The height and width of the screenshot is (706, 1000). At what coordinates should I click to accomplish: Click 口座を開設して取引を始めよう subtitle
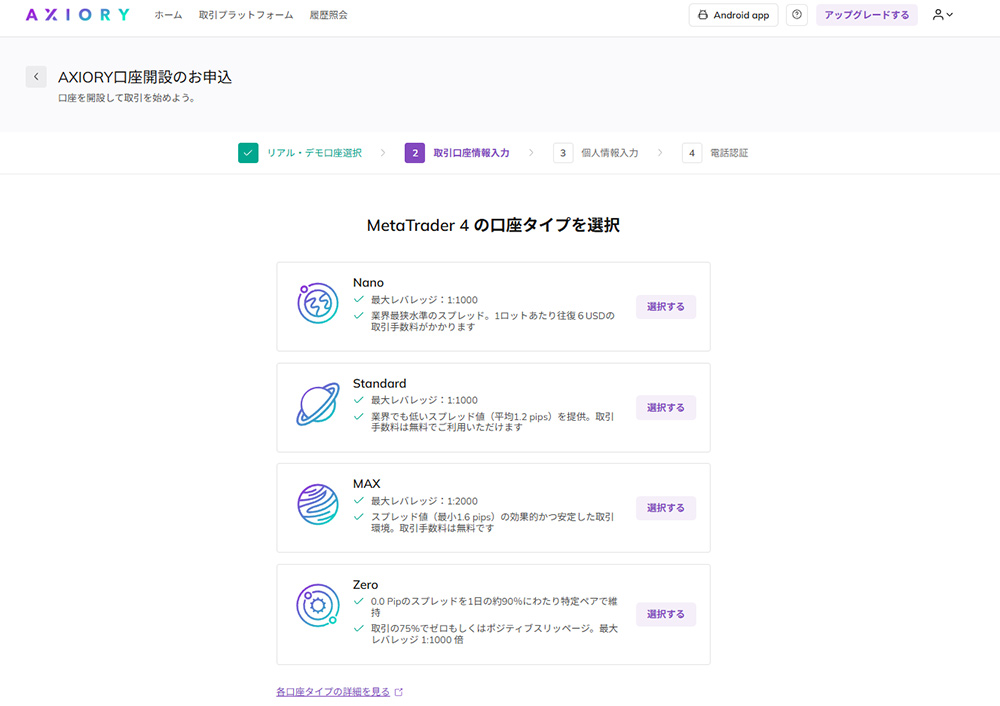[x=127, y=98]
